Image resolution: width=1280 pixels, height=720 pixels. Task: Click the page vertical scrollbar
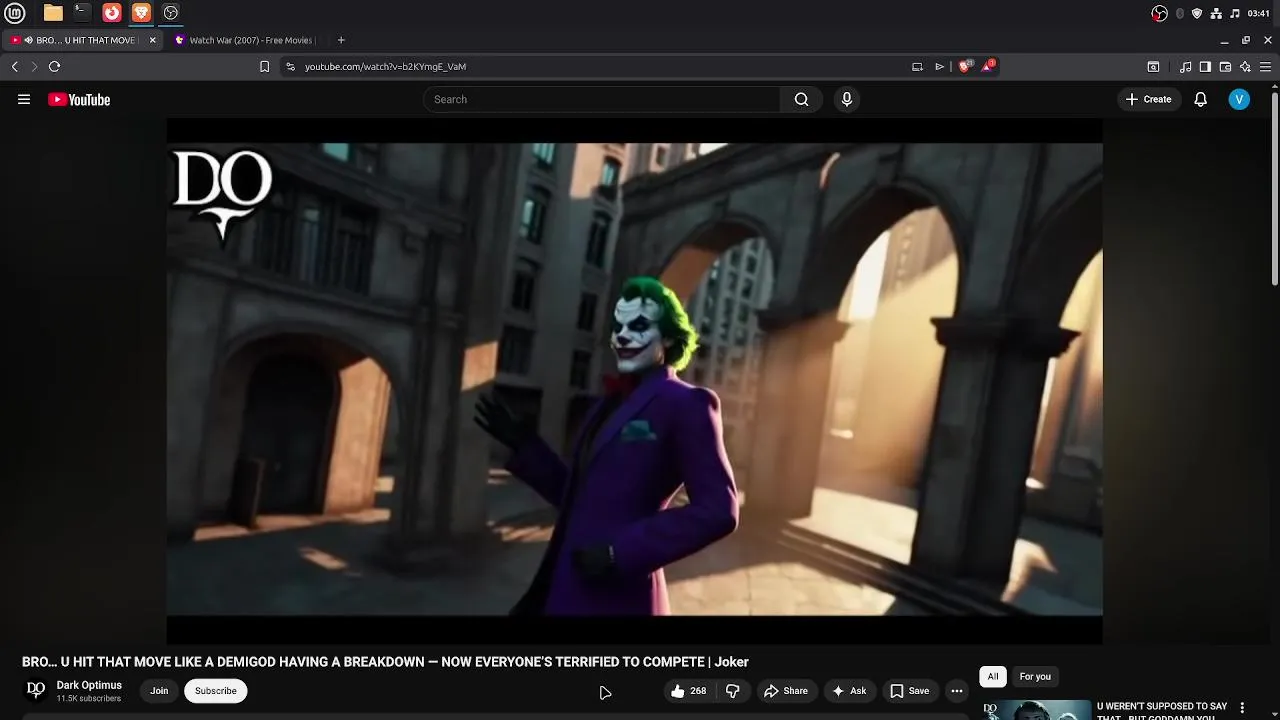click(x=1274, y=190)
